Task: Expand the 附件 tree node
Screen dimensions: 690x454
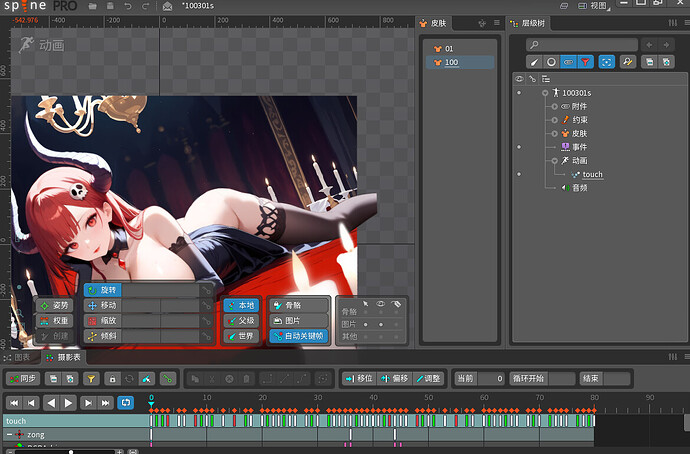Action: (554, 106)
